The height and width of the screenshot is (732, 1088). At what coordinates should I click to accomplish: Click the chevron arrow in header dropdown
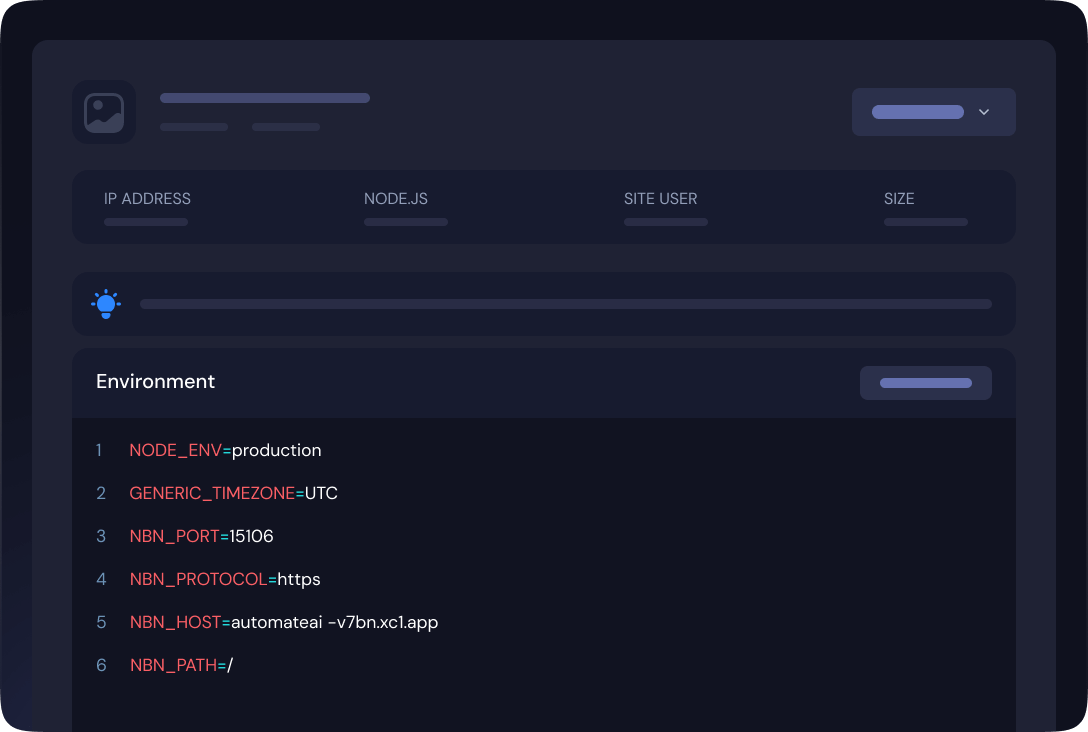984,112
